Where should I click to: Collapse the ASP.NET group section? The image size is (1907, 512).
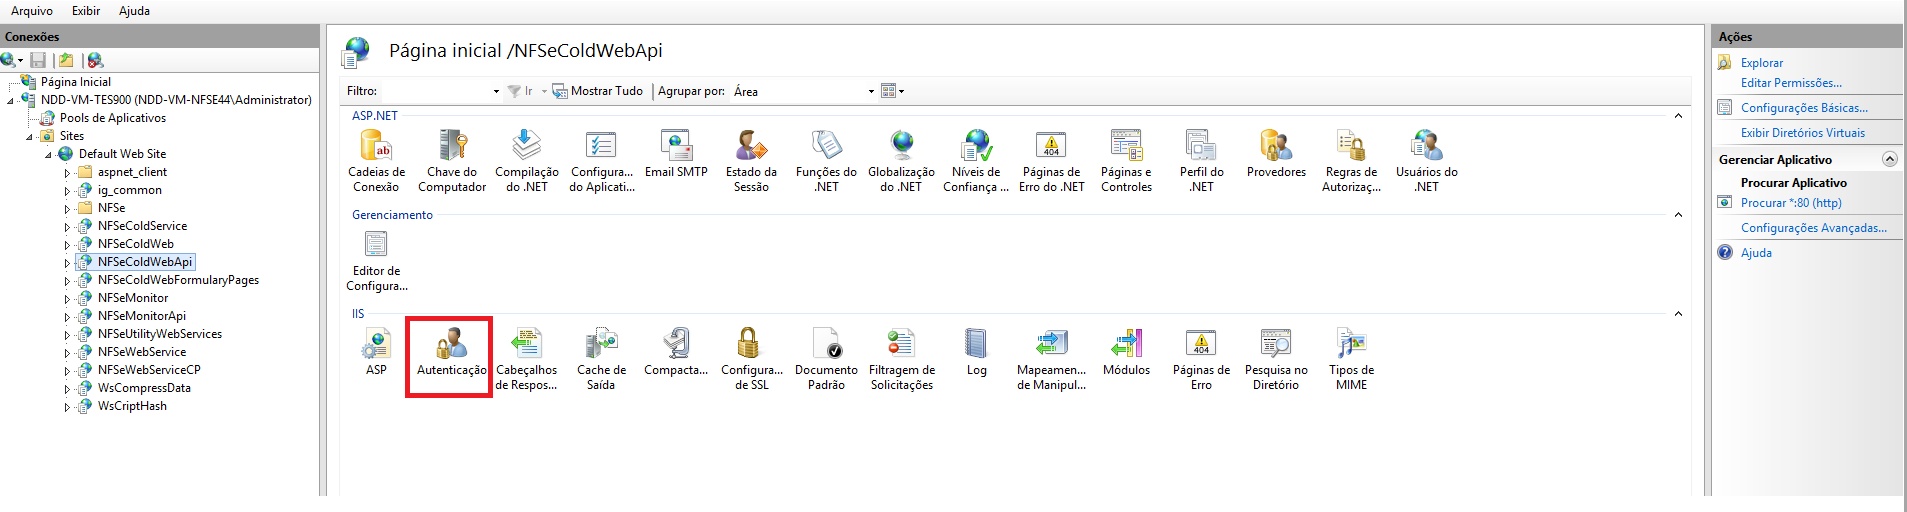[1678, 116]
